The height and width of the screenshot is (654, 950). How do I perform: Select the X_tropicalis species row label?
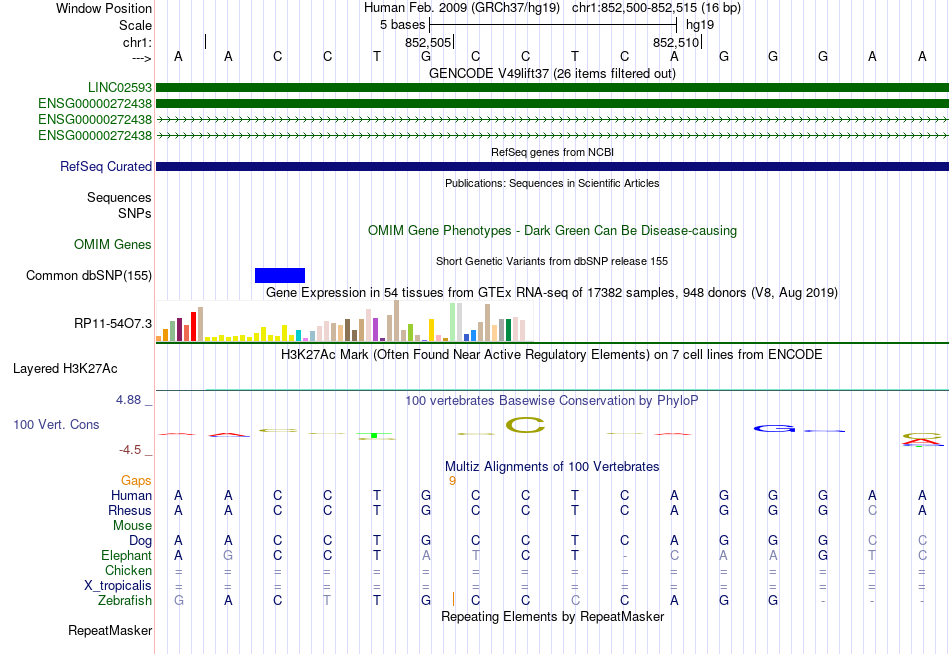118,586
